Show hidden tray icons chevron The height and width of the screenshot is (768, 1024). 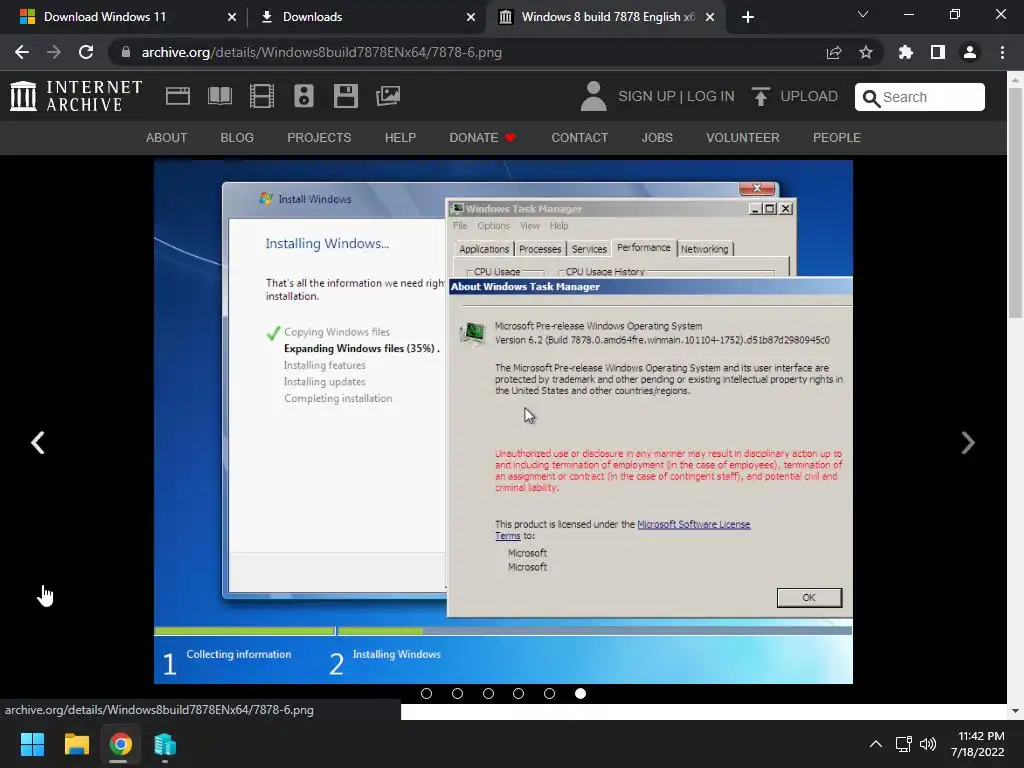coord(876,744)
